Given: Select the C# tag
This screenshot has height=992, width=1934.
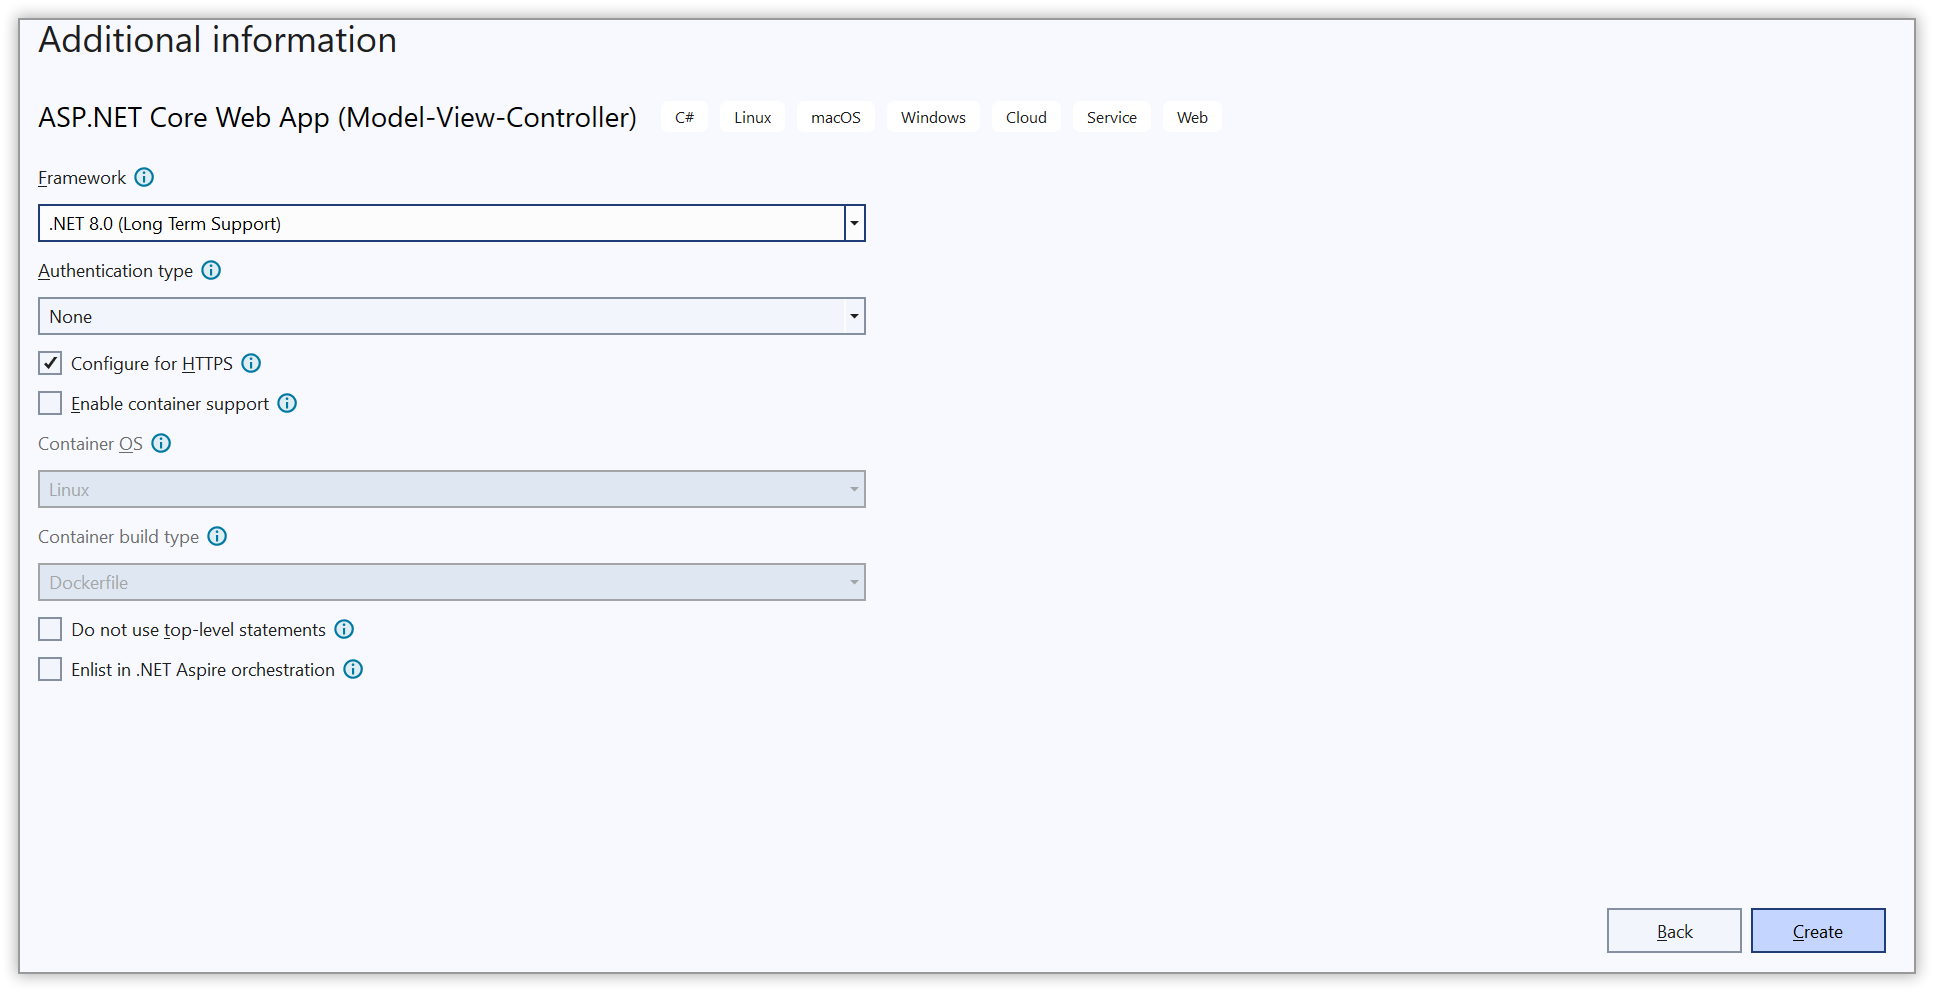Looking at the screenshot, I should click(684, 117).
